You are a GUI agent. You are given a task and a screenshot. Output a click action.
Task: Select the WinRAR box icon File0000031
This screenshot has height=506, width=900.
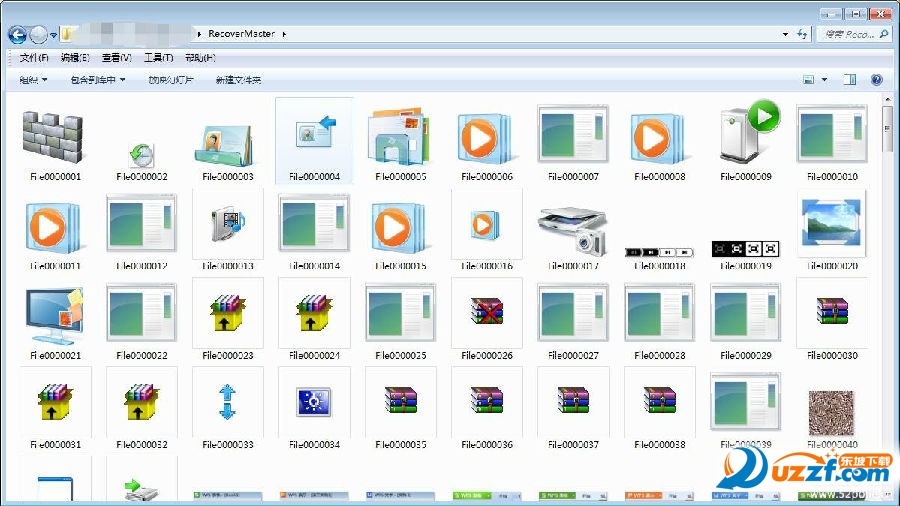(55, 402)
